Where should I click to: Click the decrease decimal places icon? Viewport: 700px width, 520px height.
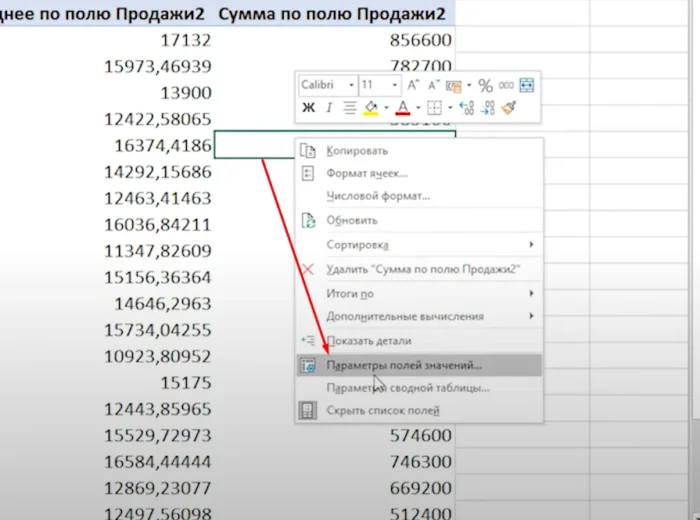click(x=488, y=108)
